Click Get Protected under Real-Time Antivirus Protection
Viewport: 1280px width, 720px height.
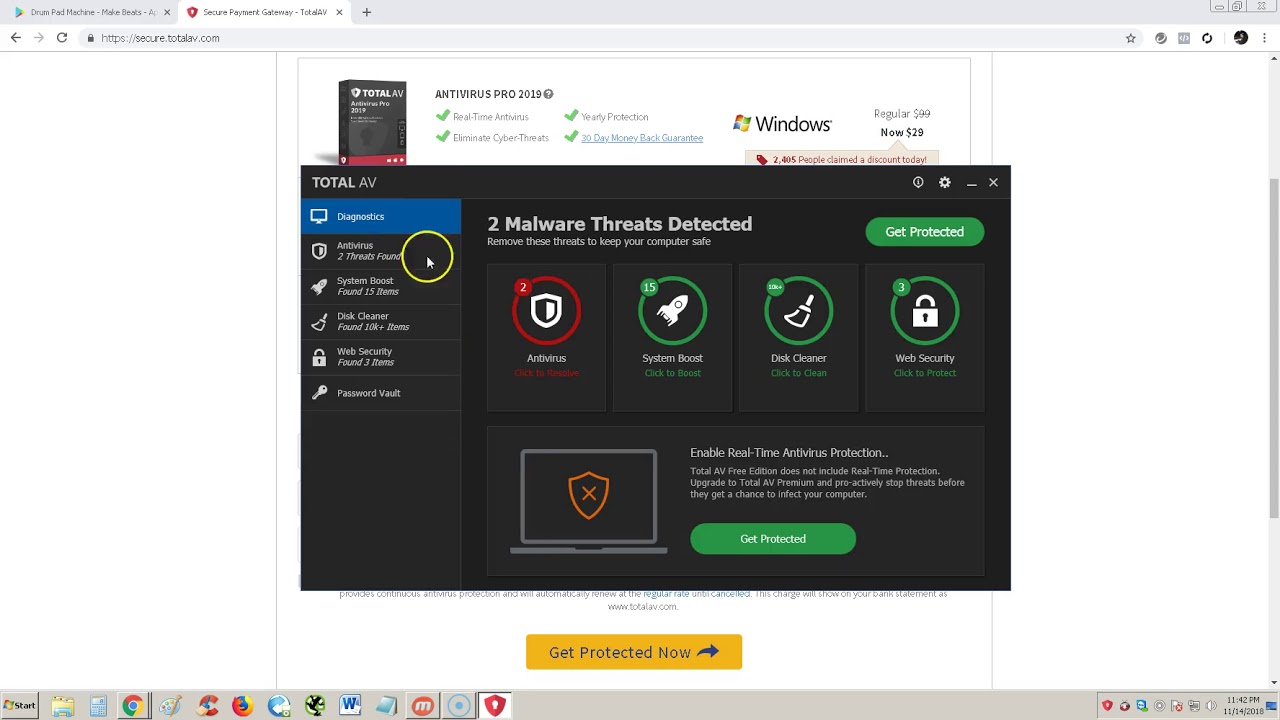[773, 539]
